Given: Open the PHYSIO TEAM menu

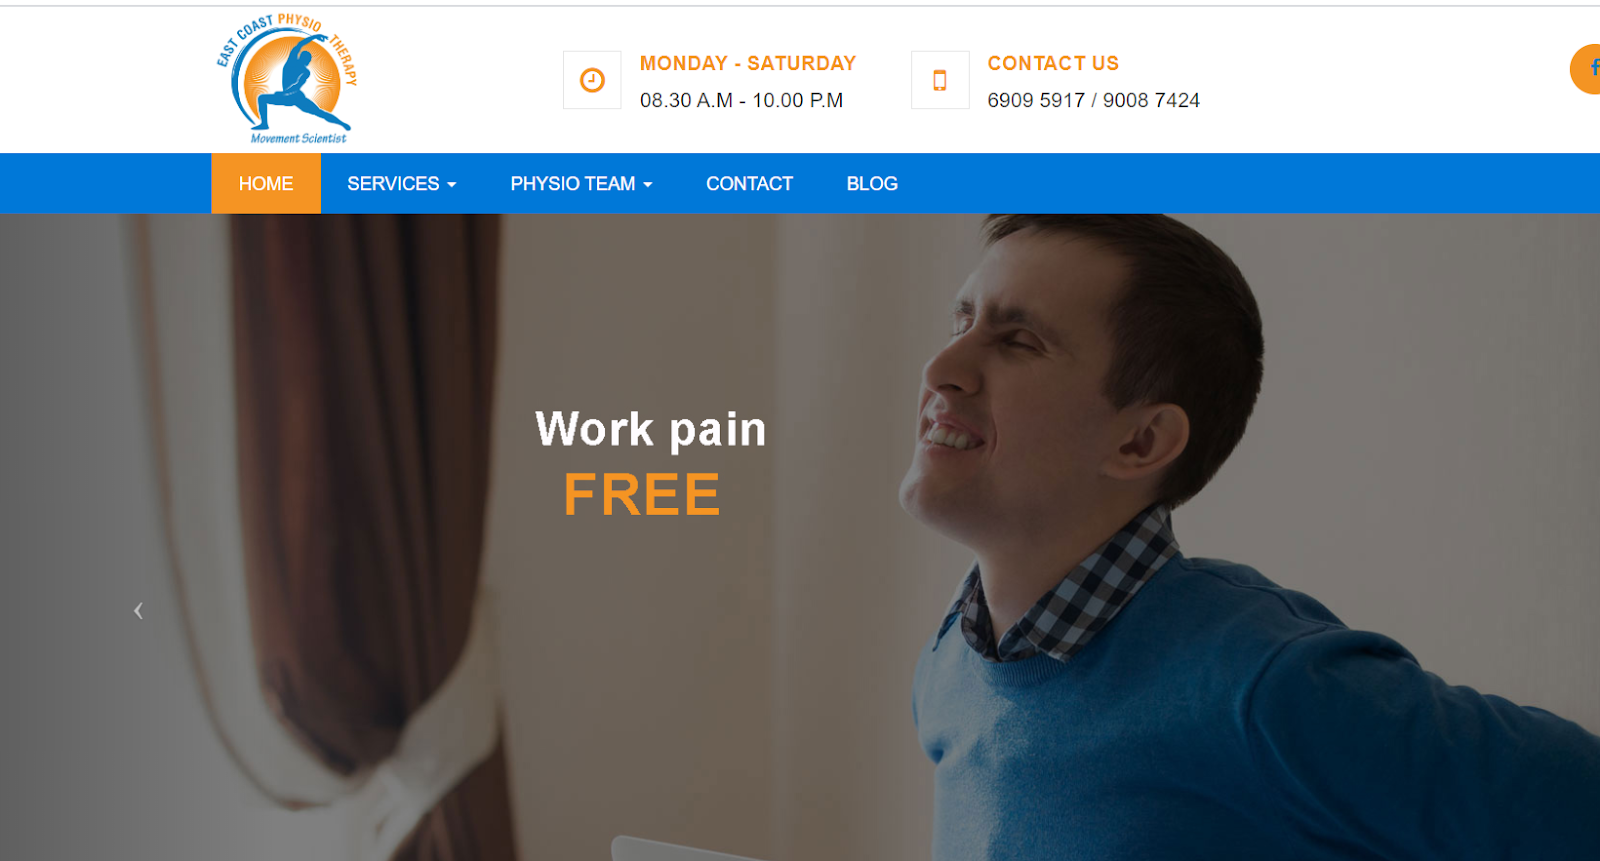Looking at the screenshot, I should click(581, 184).
